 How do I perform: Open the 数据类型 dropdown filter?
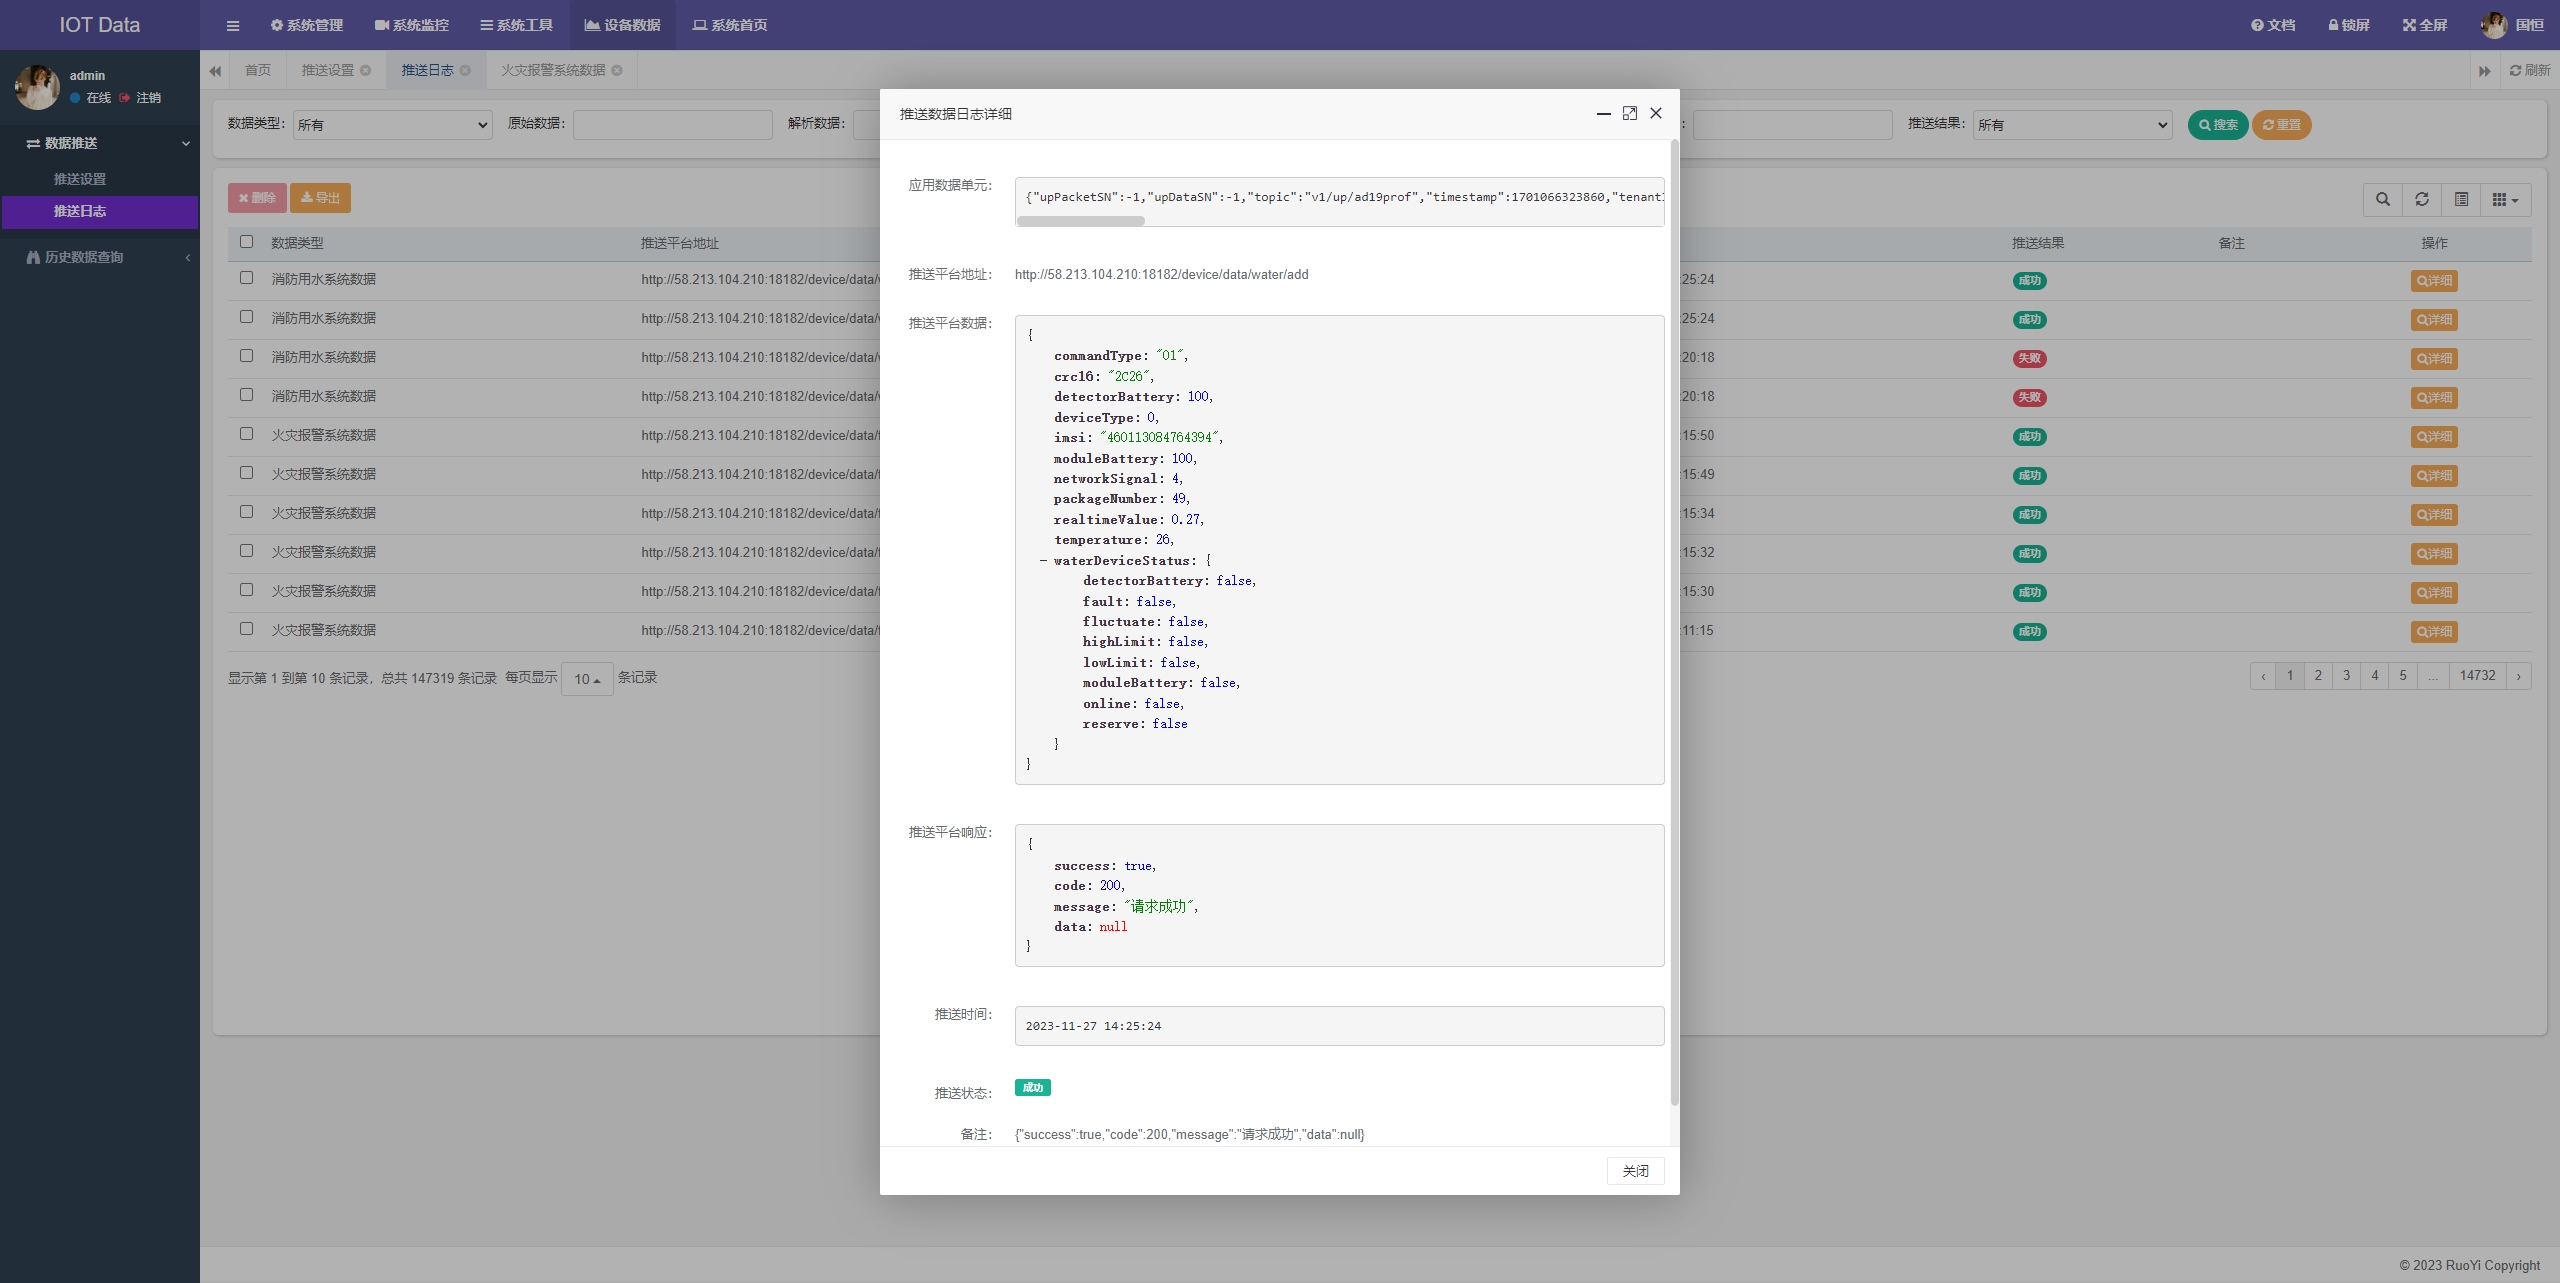[x=392, y=125]
